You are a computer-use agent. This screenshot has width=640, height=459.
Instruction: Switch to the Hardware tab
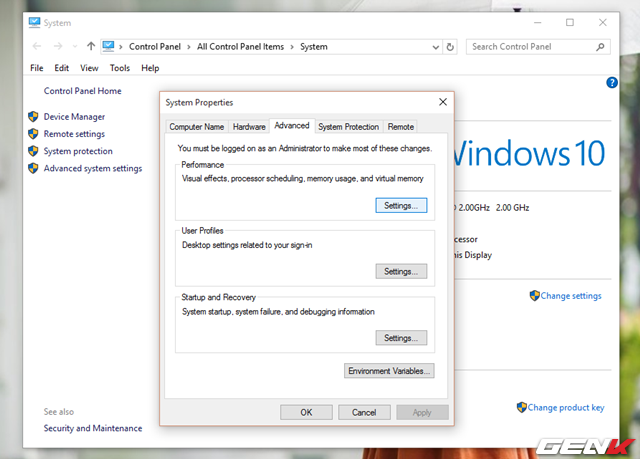pyautogui.click(x=249, y=127)
